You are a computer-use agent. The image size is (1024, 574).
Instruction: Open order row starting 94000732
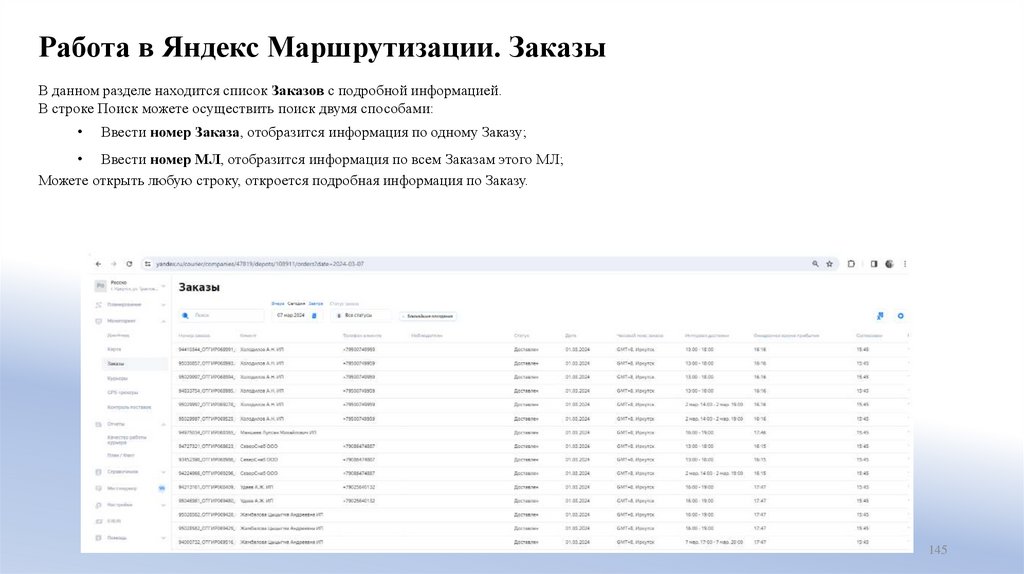pos(542,542)
